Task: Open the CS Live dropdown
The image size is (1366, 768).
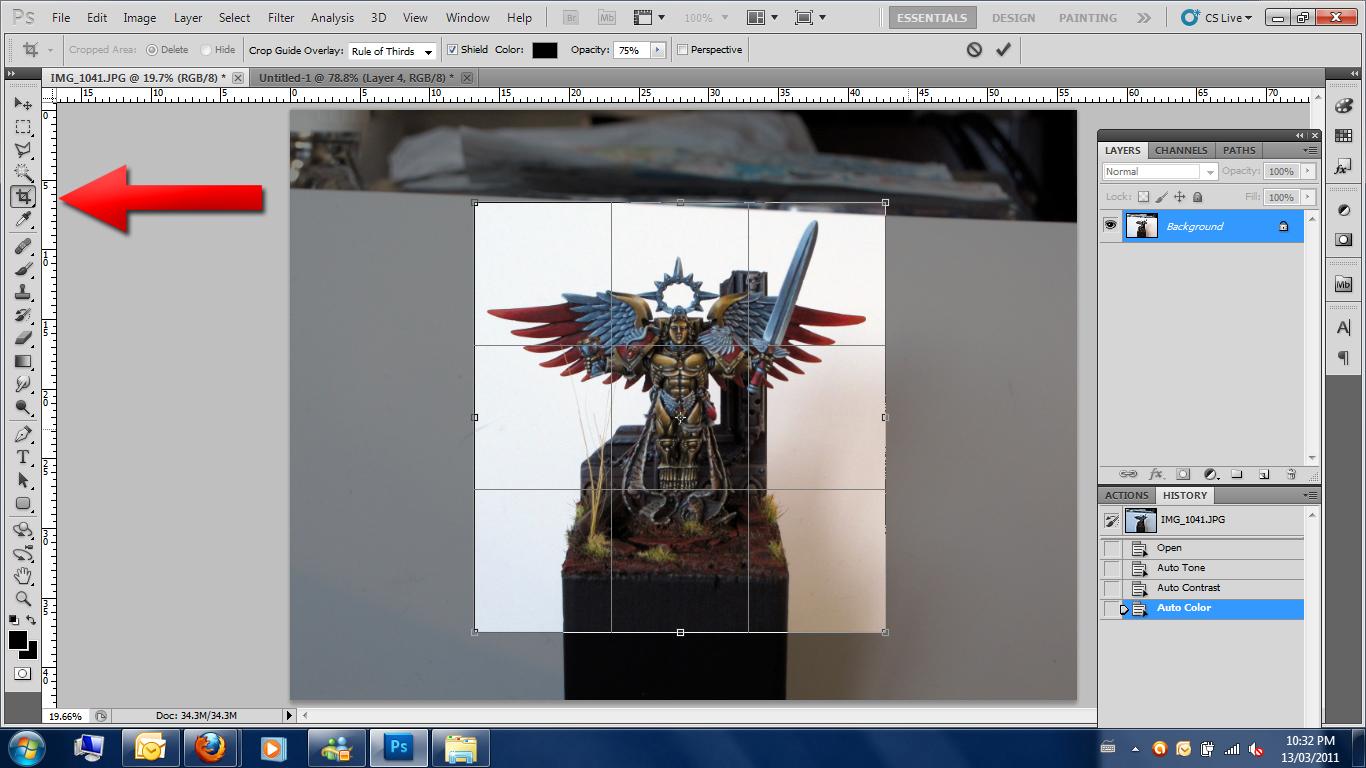Action: tap(1217, 18)
